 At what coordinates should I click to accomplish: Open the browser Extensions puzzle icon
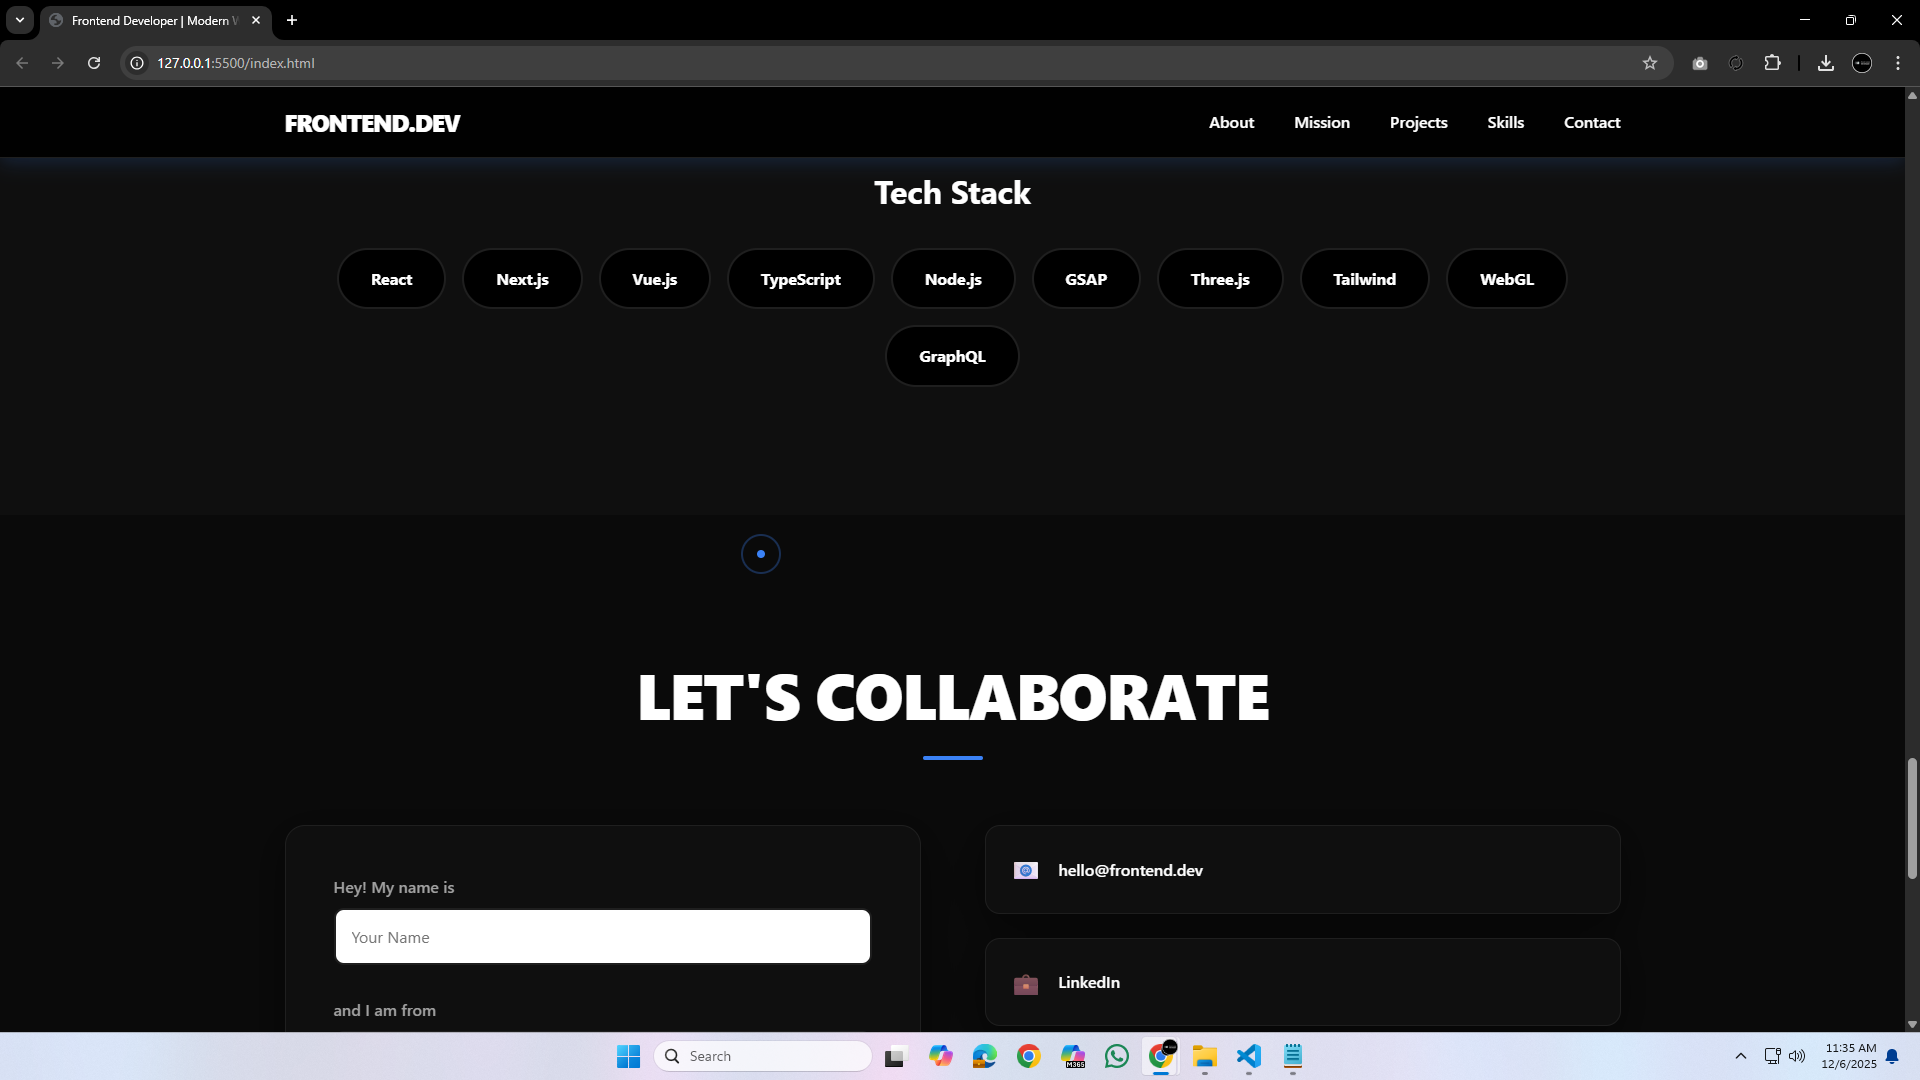coord(1773,62)
